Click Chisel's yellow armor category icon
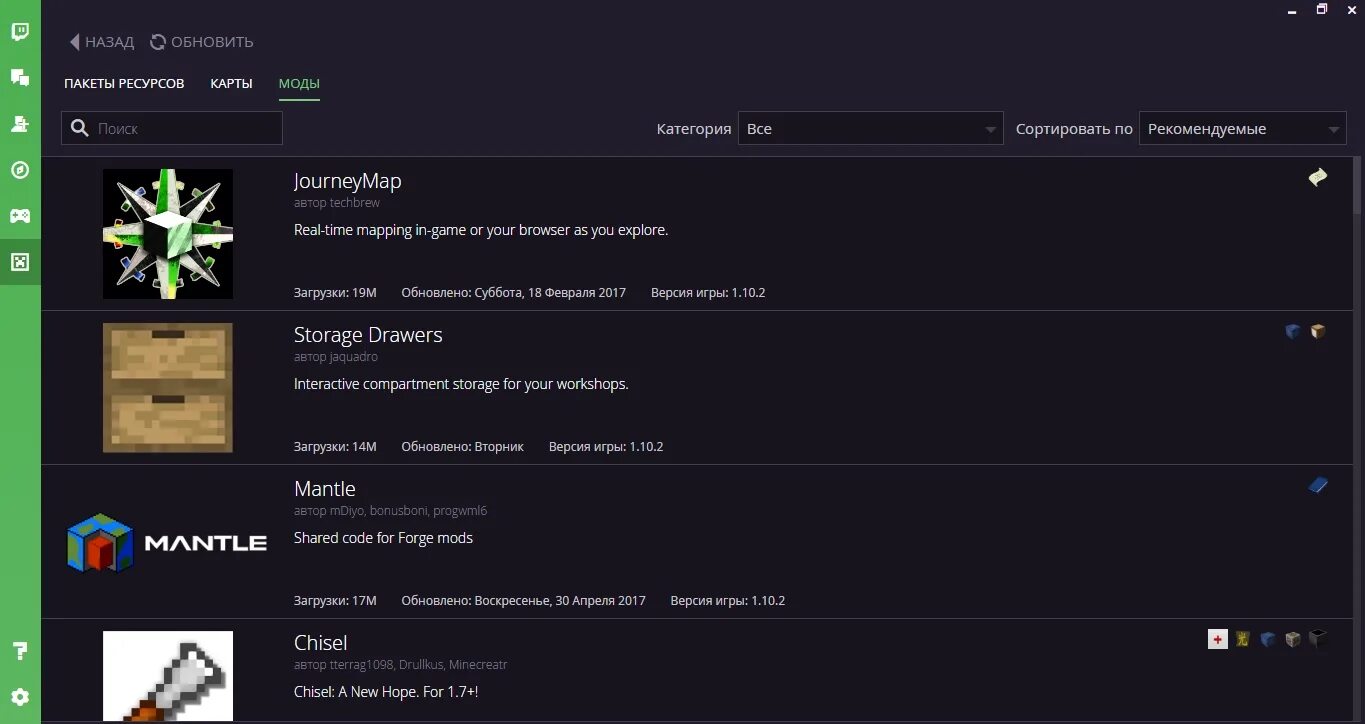Screen dimensions: 1365x724 pos(1243,639)
